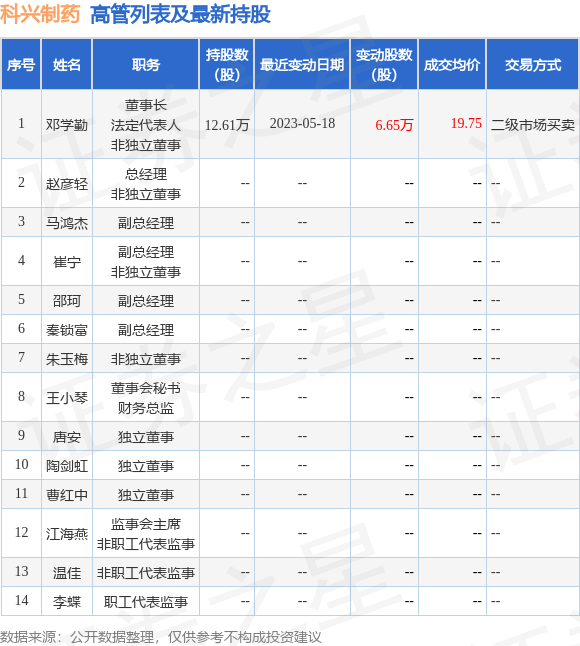Click 李蝶's 职工代表监事 position cell
This screenshot has width=580, height=646.
click(146, 602)
